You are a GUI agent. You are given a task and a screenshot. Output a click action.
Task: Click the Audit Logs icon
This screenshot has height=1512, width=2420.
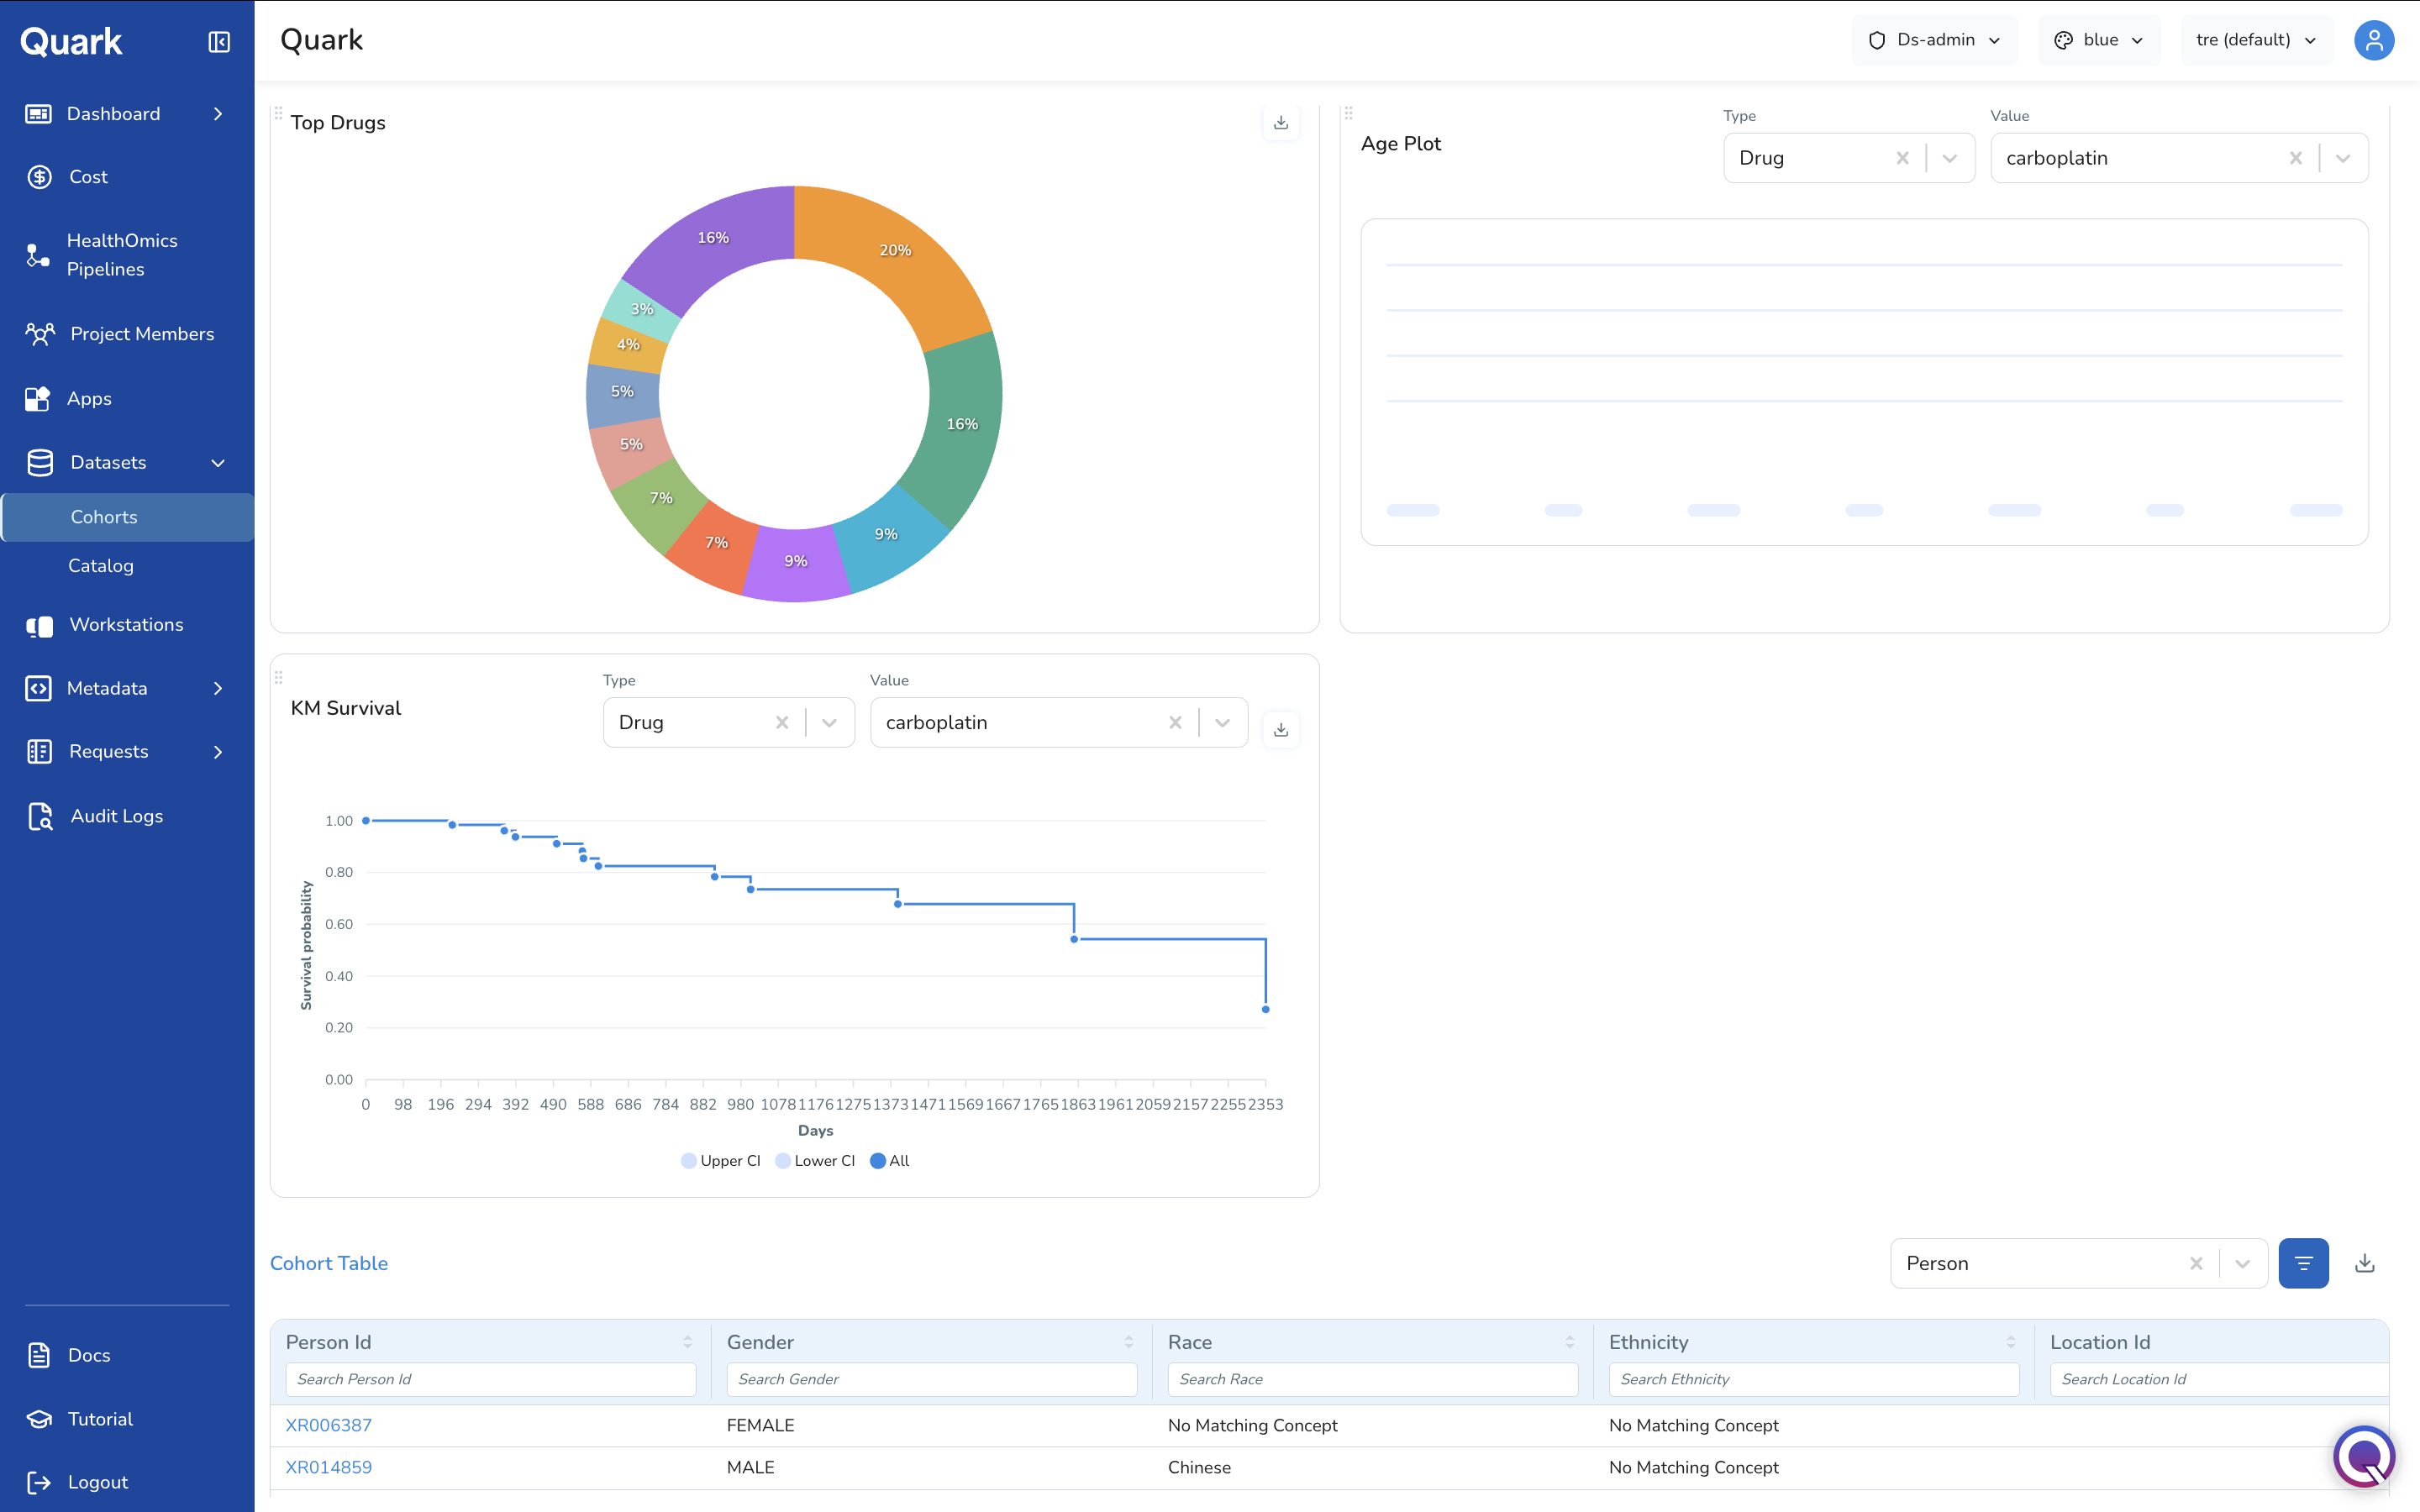(x=40, y=817)
